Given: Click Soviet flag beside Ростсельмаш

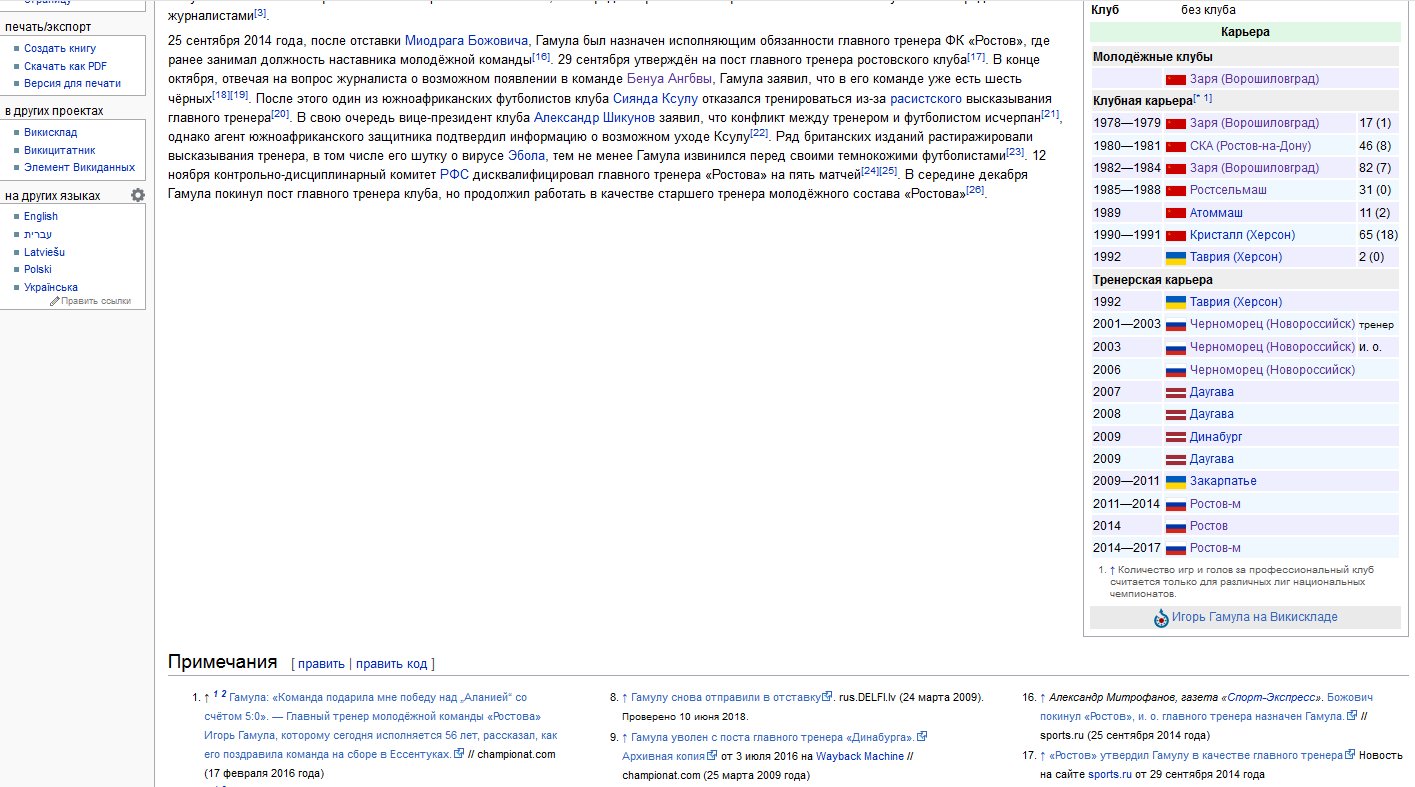Looking at the screenshot, I should [x=1176, y=190].
